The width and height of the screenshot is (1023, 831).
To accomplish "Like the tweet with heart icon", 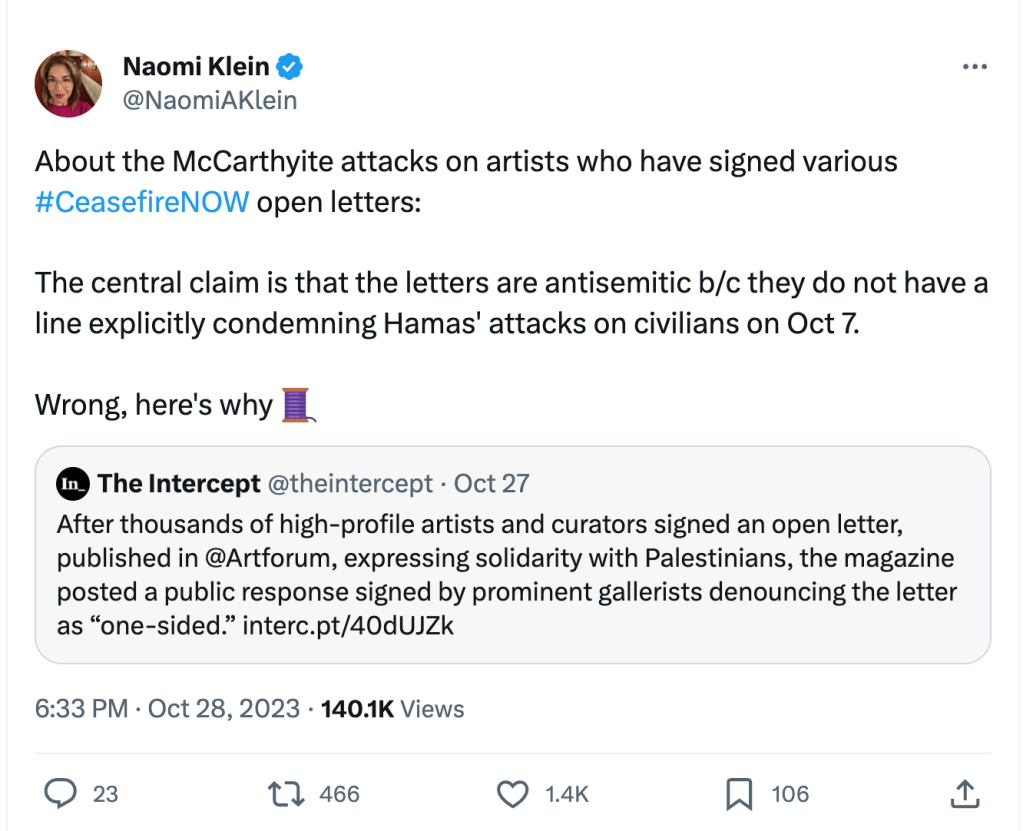I will pyautogui.click(x=512, y=794).
